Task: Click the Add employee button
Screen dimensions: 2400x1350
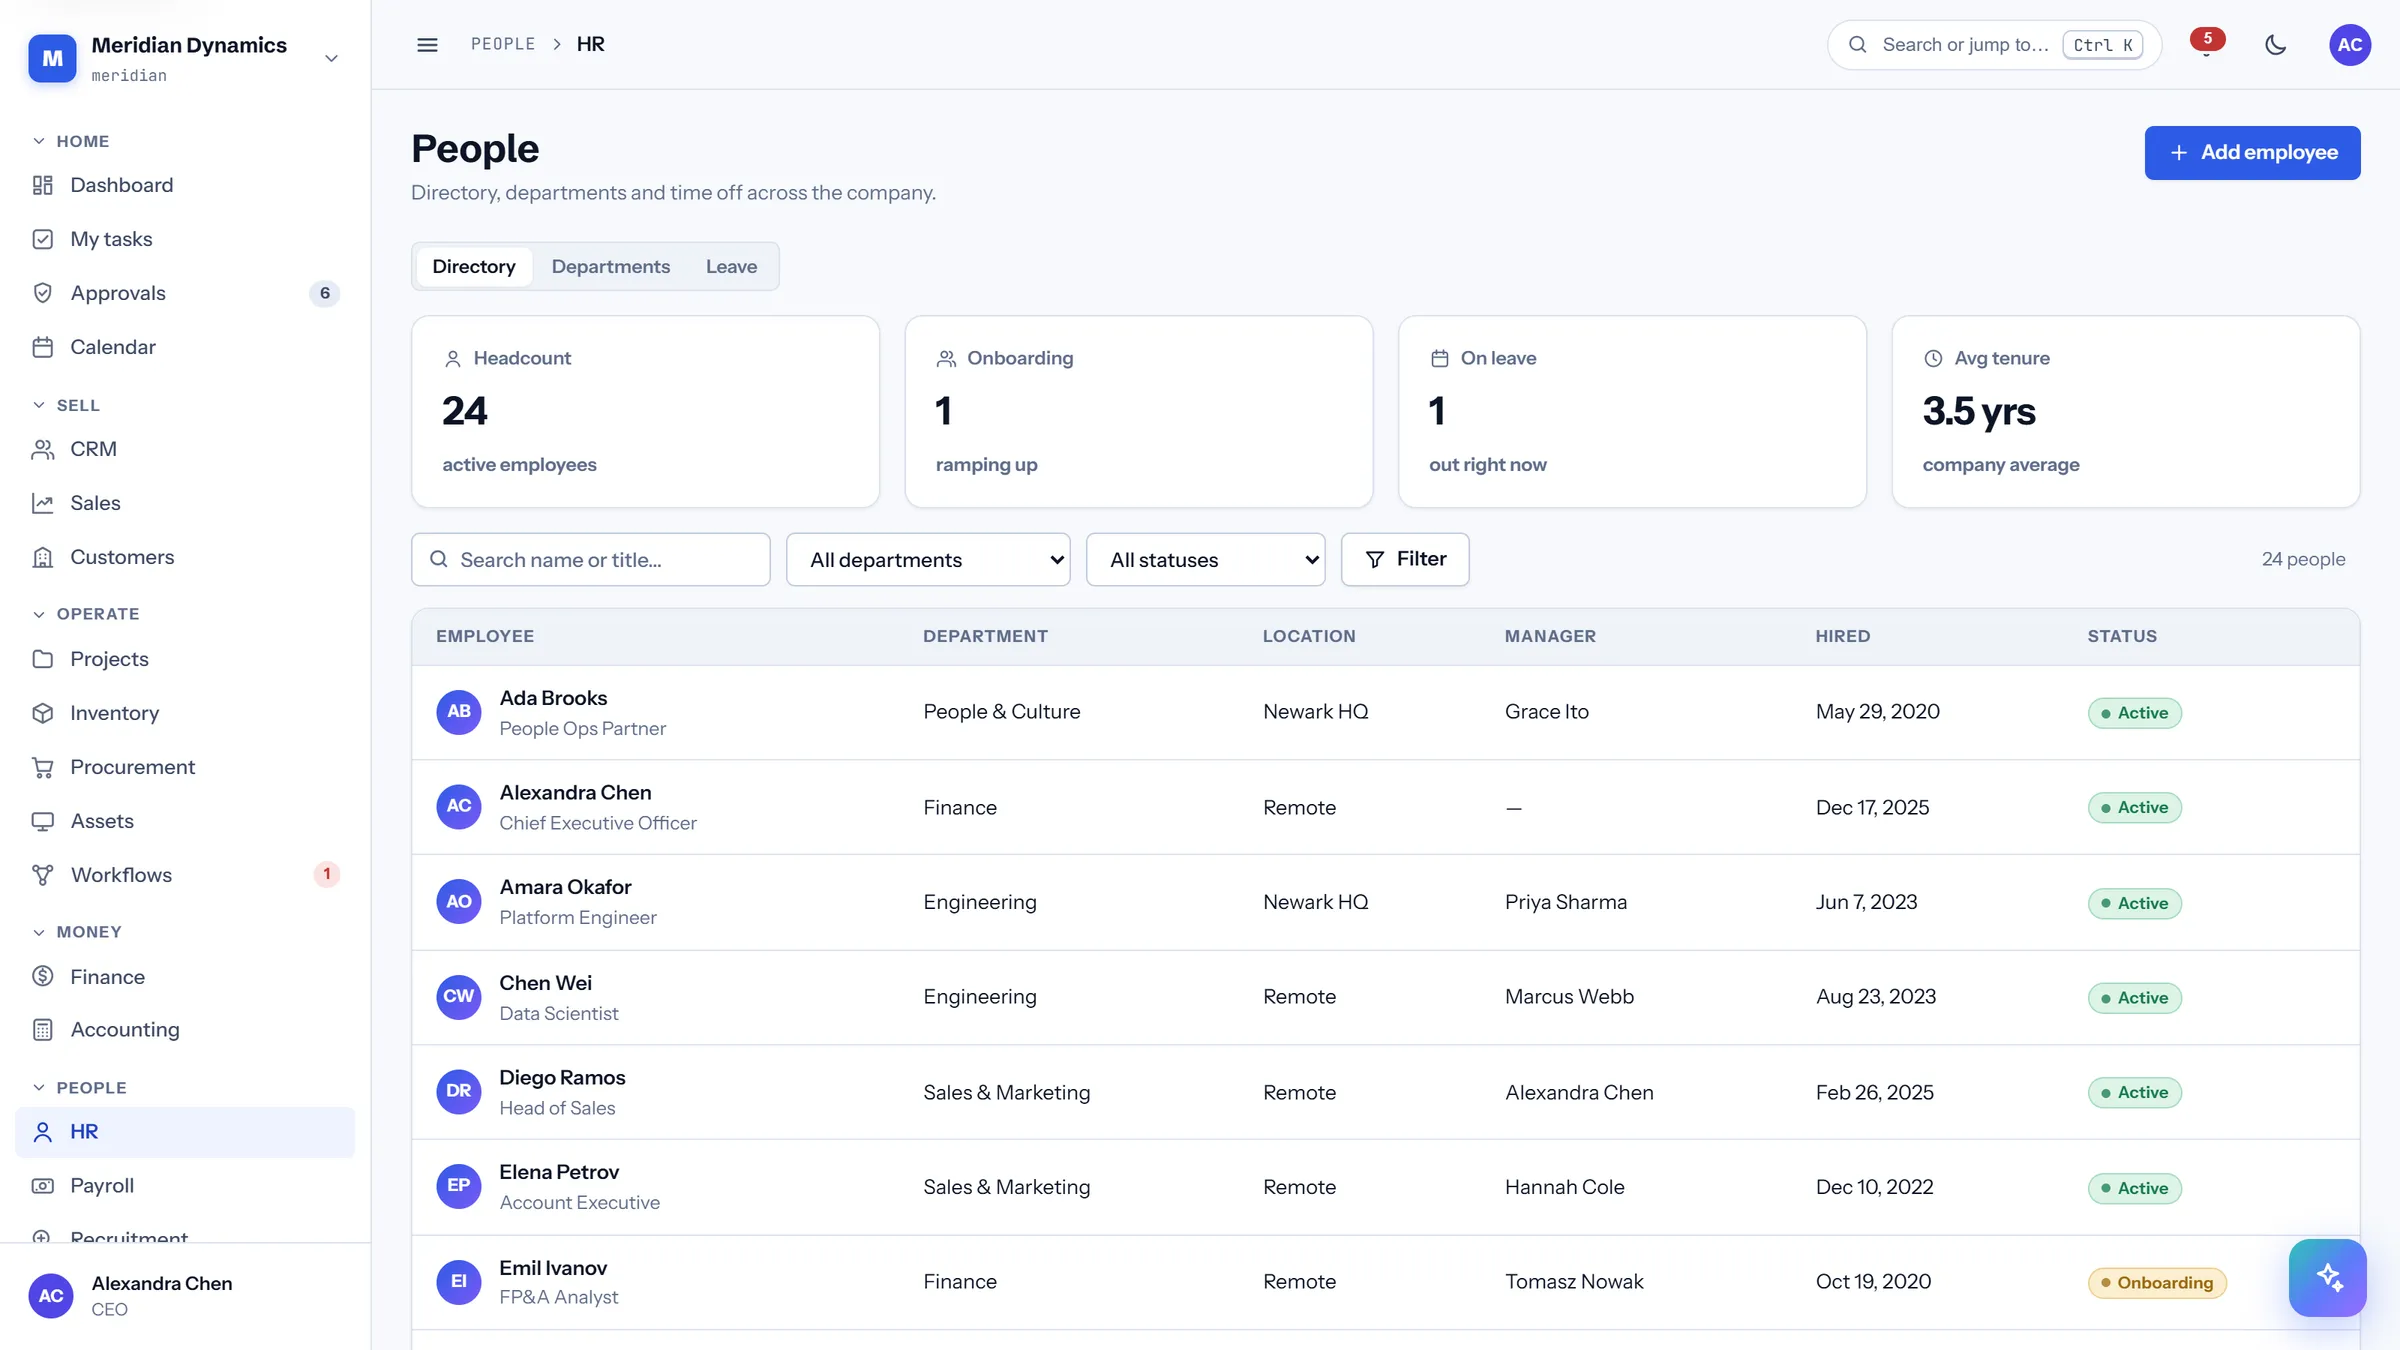Action: (2252, 153)
